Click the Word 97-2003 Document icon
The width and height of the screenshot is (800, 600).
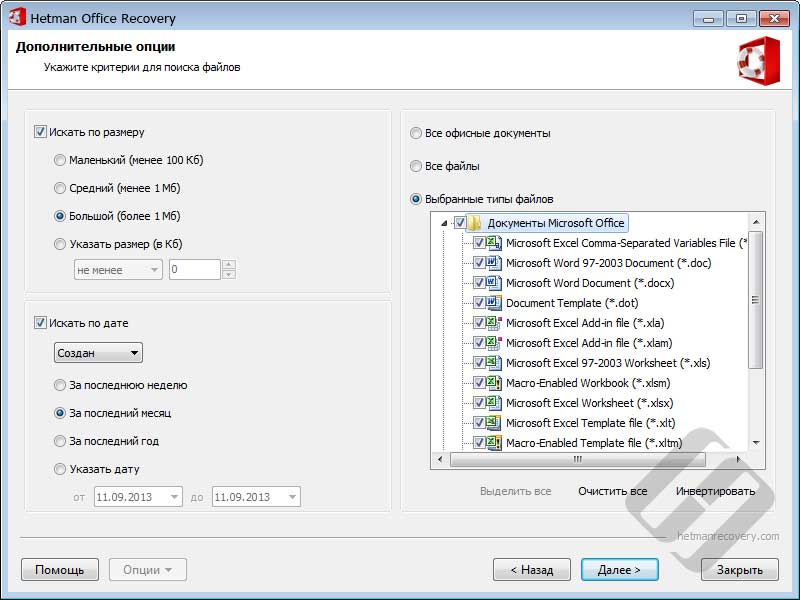(494, 263)
